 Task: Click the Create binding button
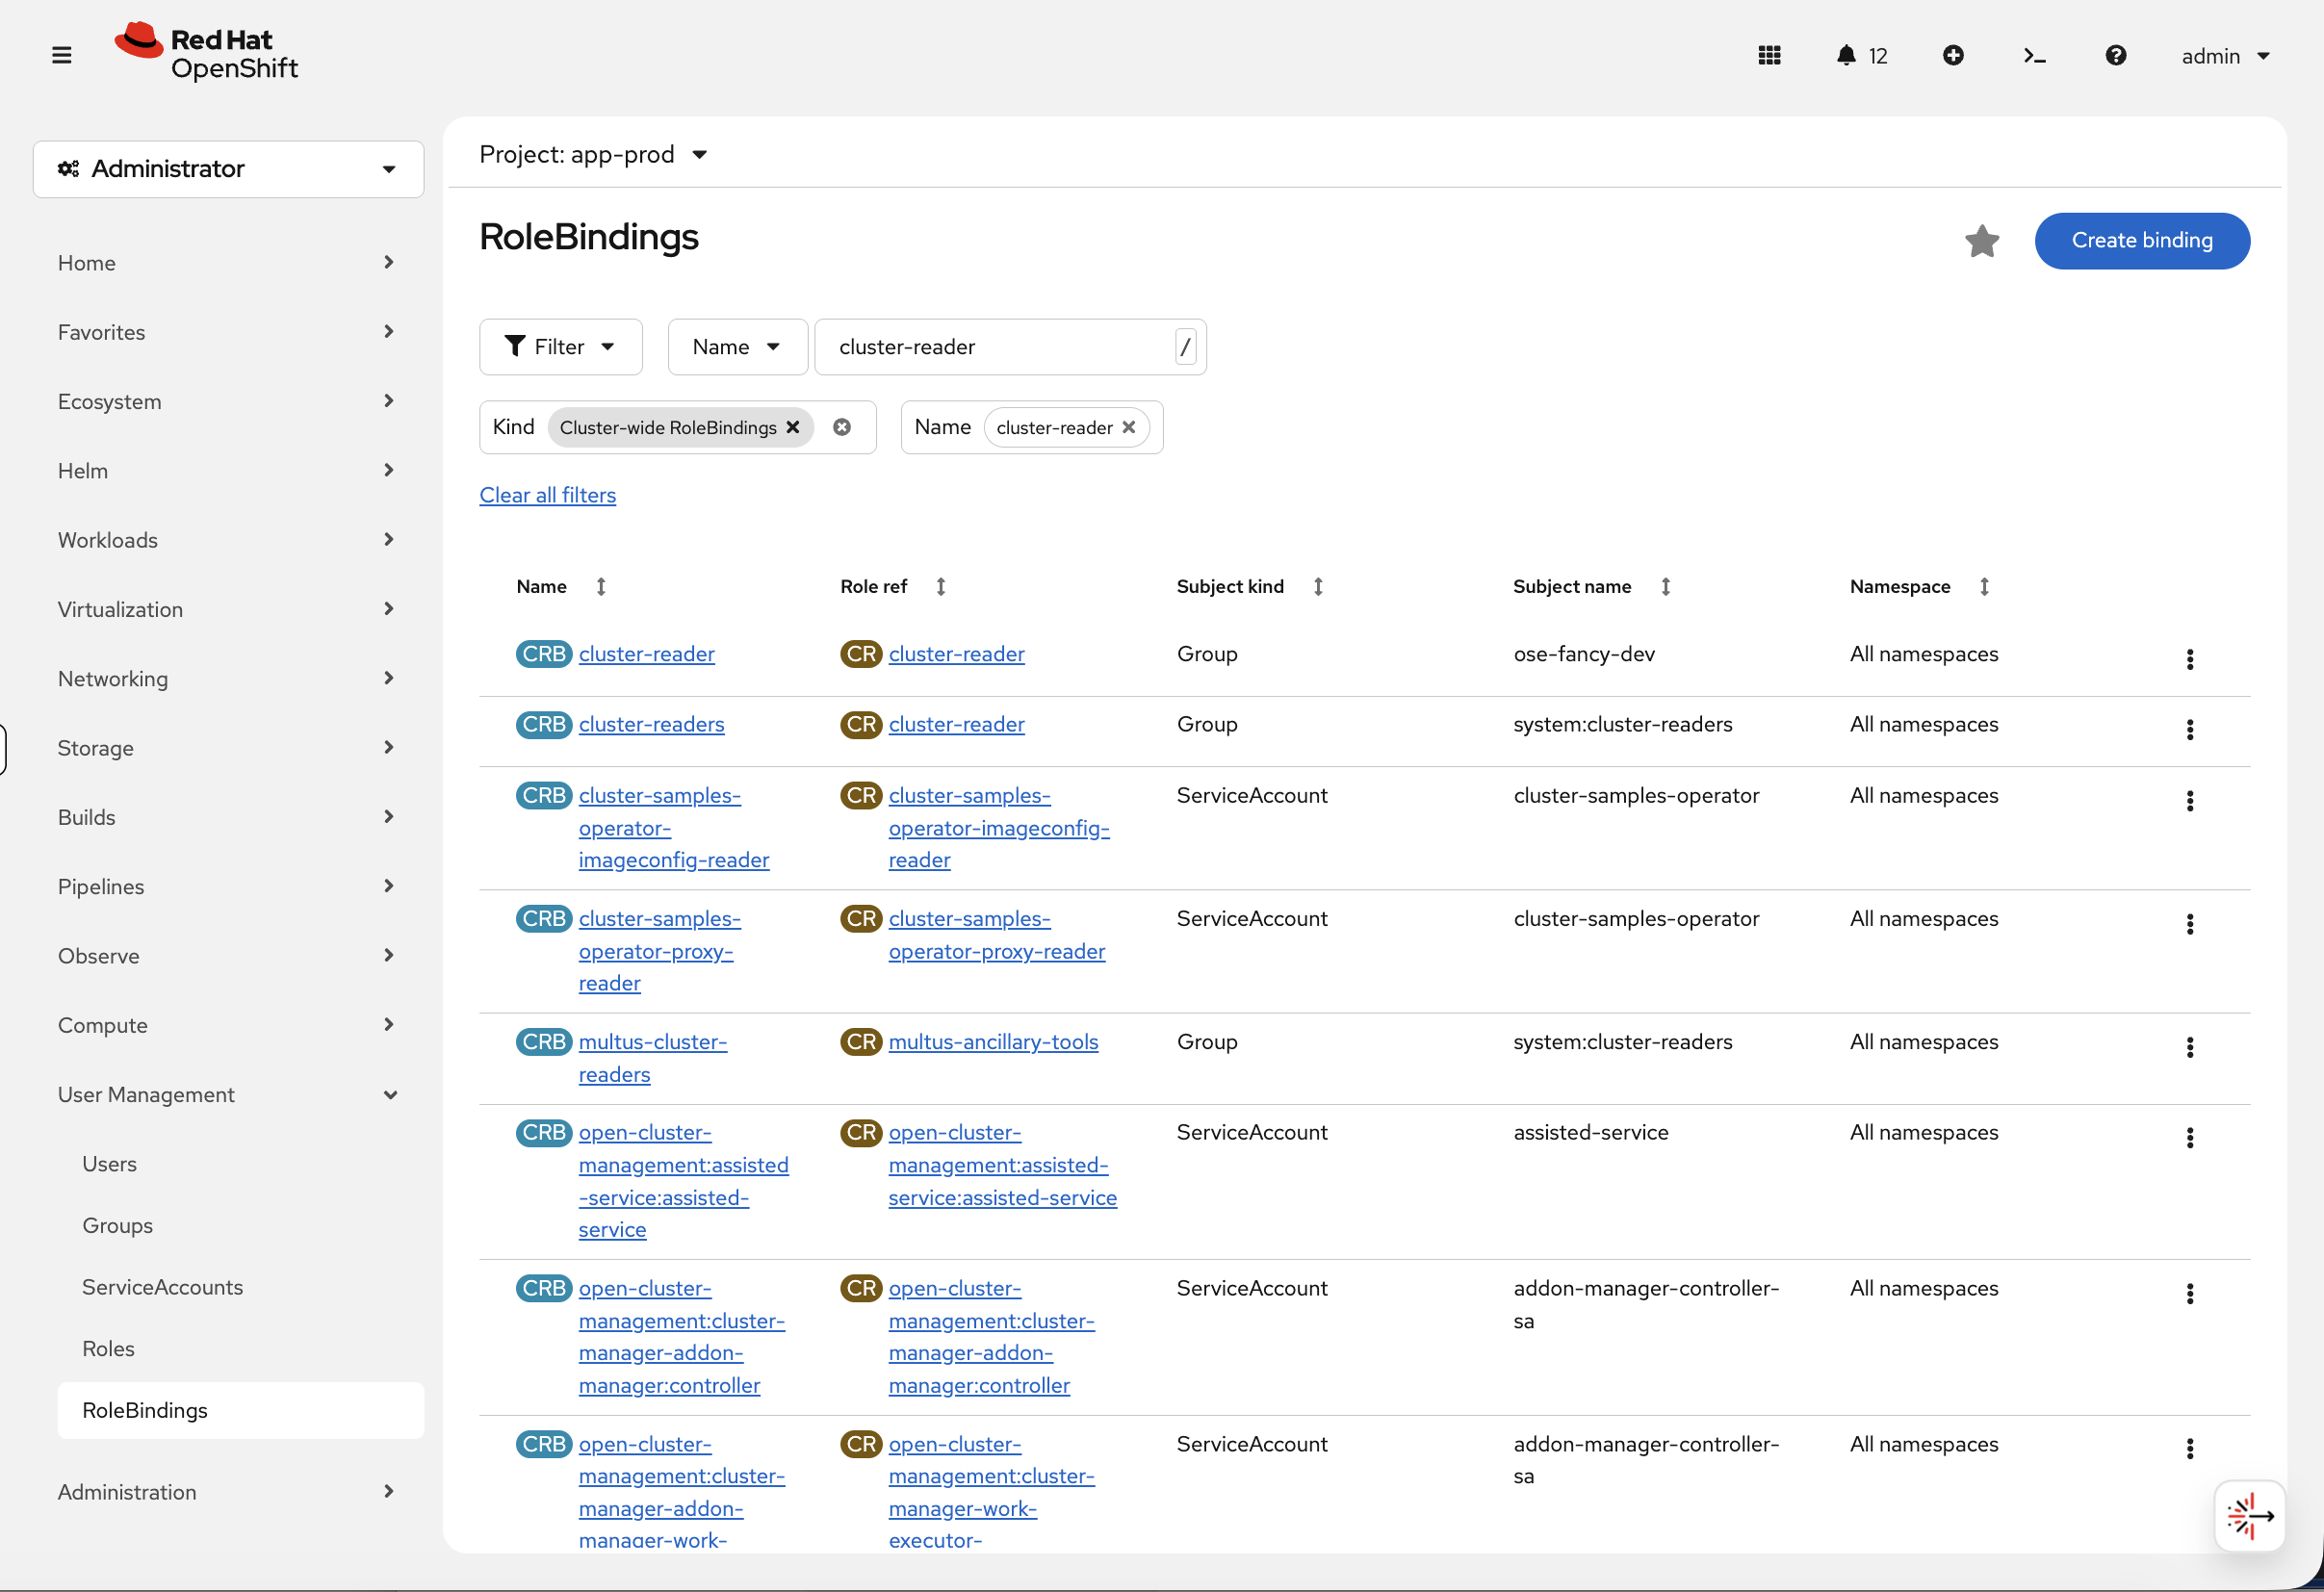(x=2142, y=241)
